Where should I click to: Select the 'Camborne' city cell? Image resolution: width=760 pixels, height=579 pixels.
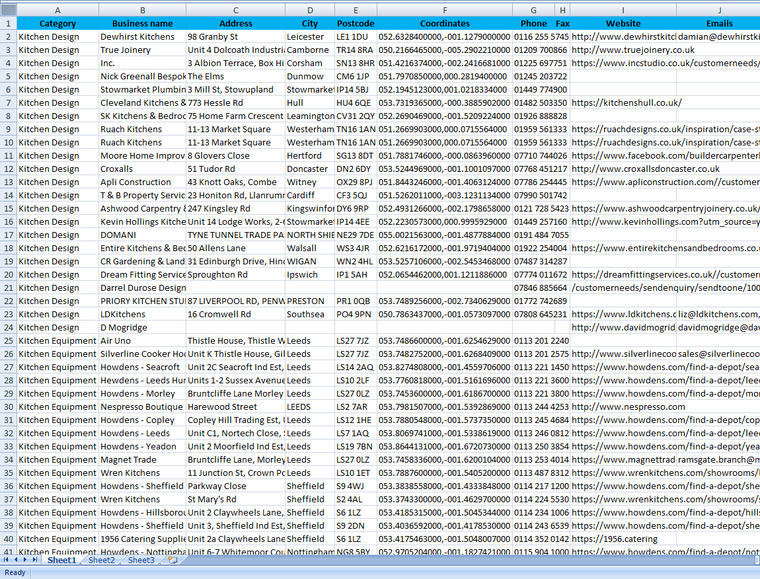(x=310, y=50)
